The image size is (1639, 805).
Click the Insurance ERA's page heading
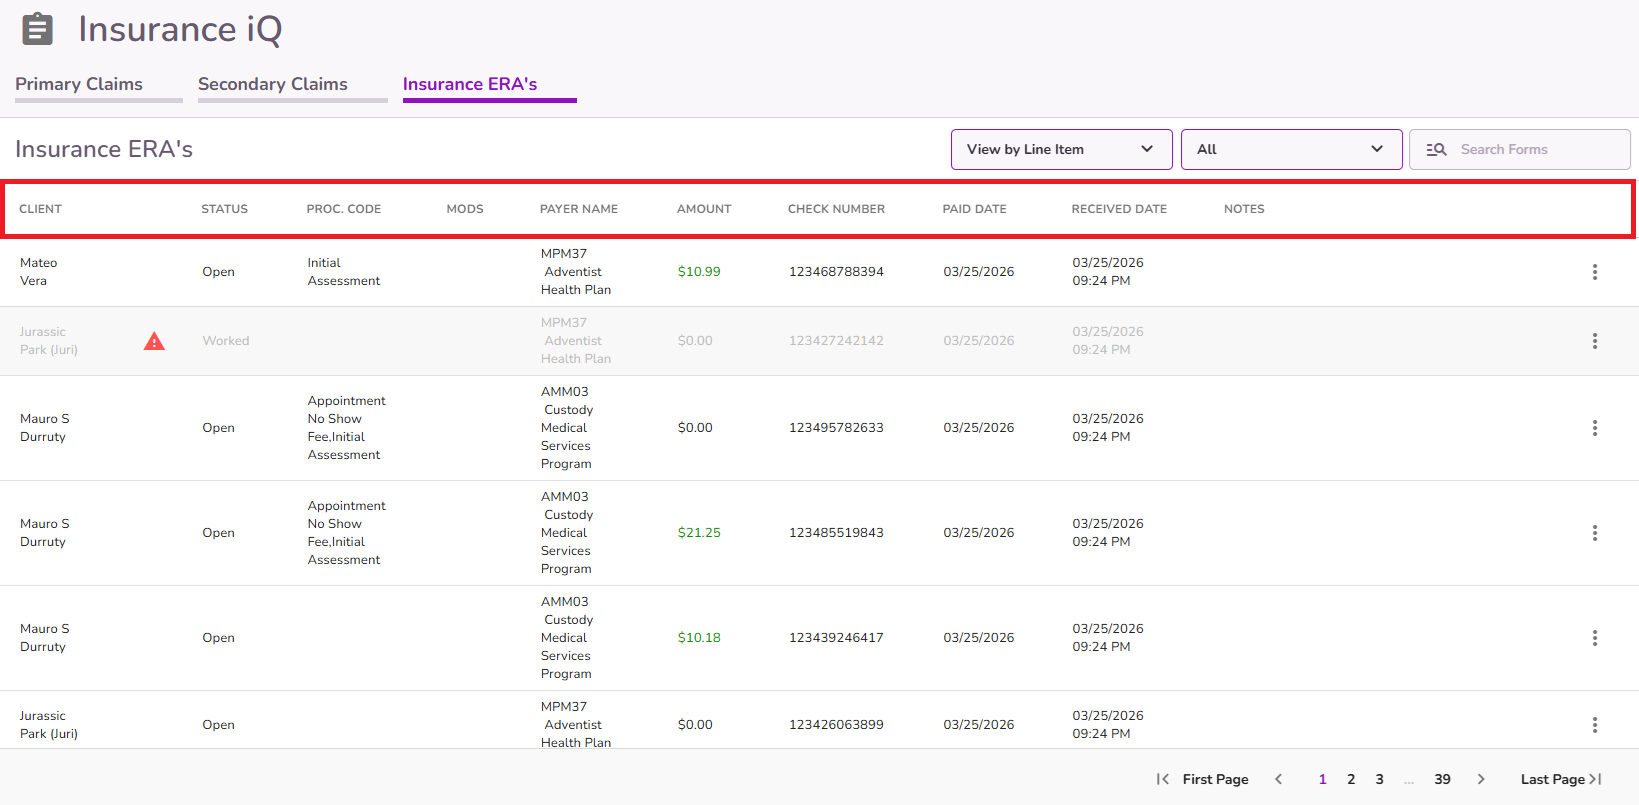104,149
